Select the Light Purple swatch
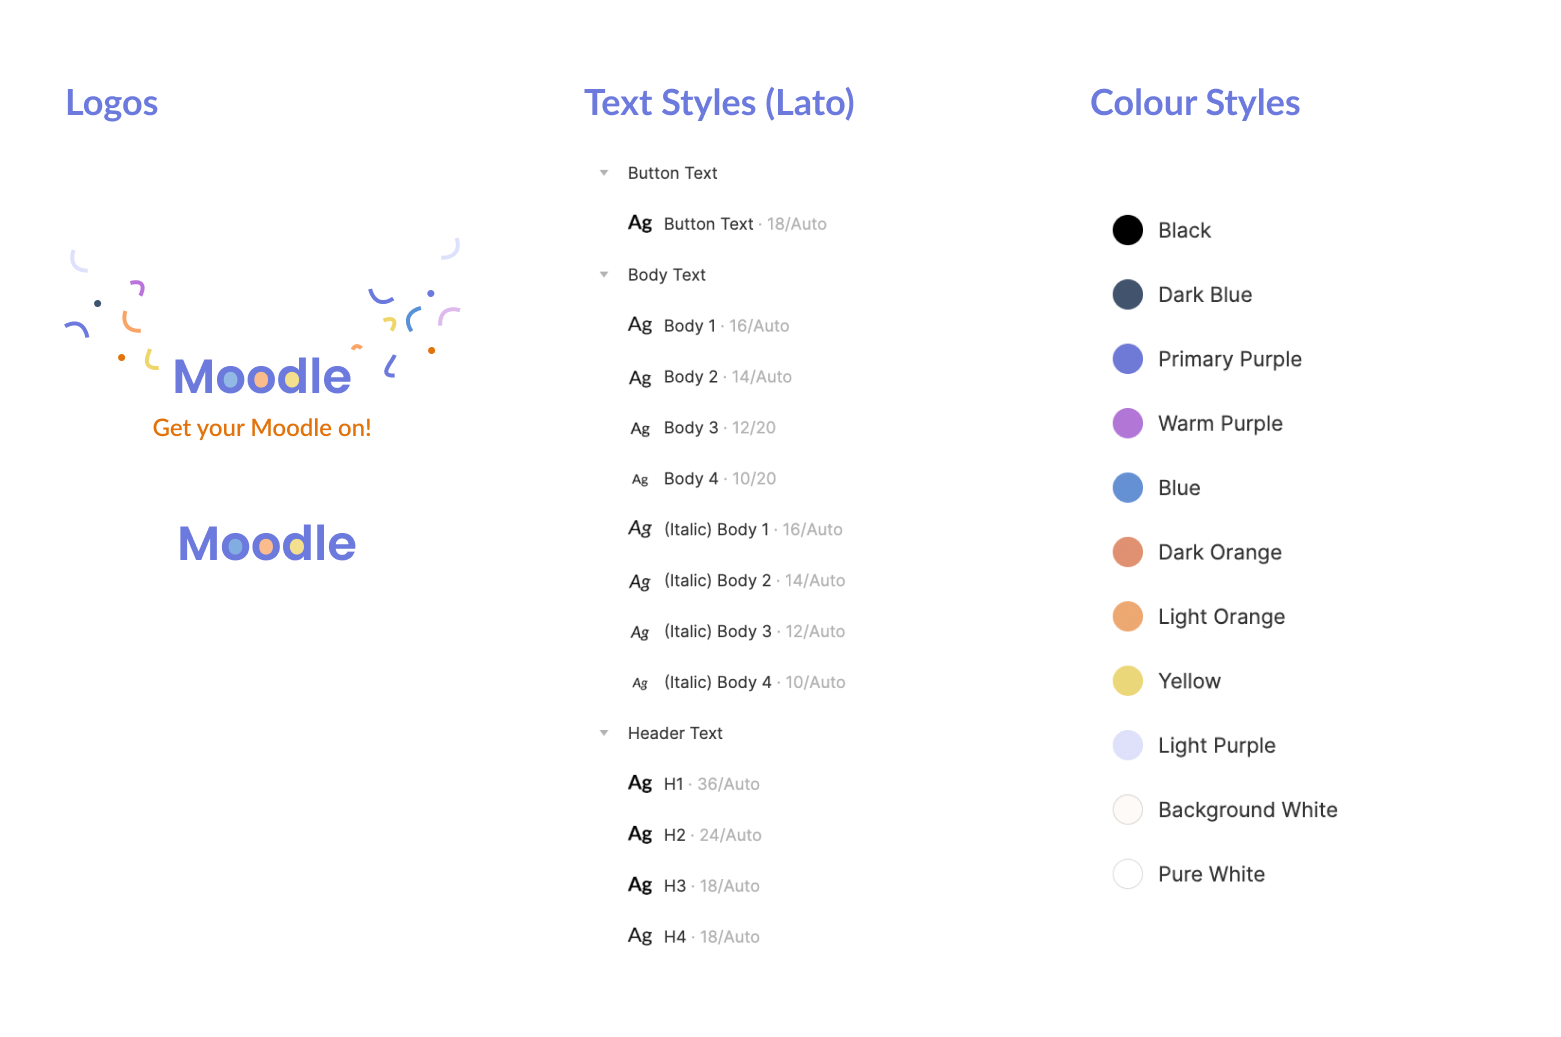The height and width of the screenshot is (1037, 1561). tap(1128, 745)
